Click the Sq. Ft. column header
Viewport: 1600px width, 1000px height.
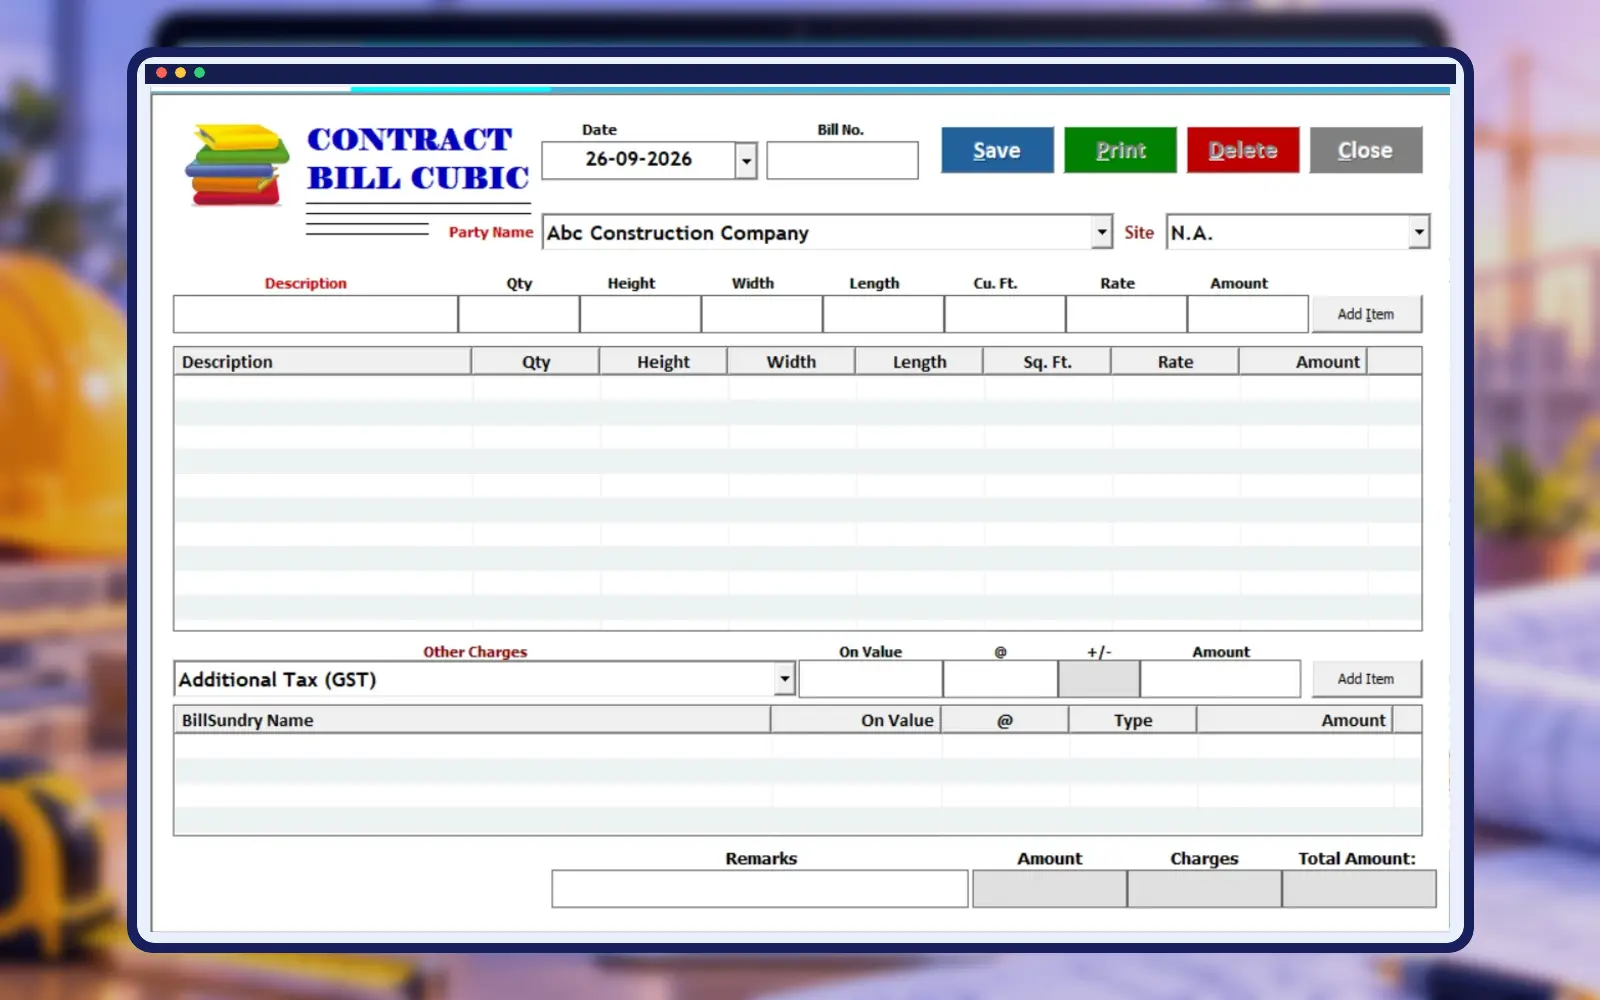[x=1047, y=362]
